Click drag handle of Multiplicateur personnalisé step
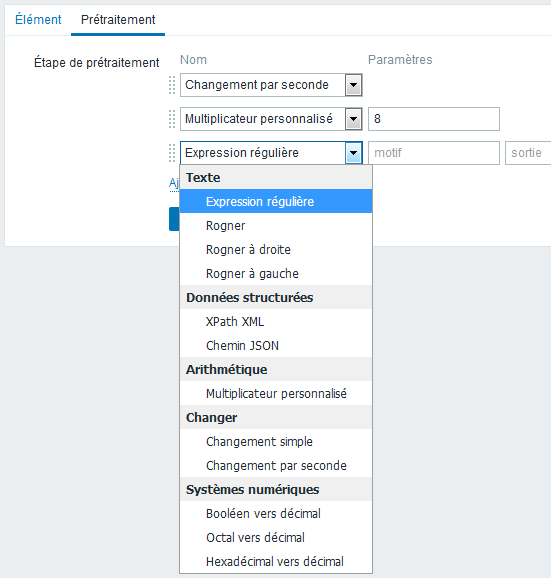551x578 pixels. [172, 119]
